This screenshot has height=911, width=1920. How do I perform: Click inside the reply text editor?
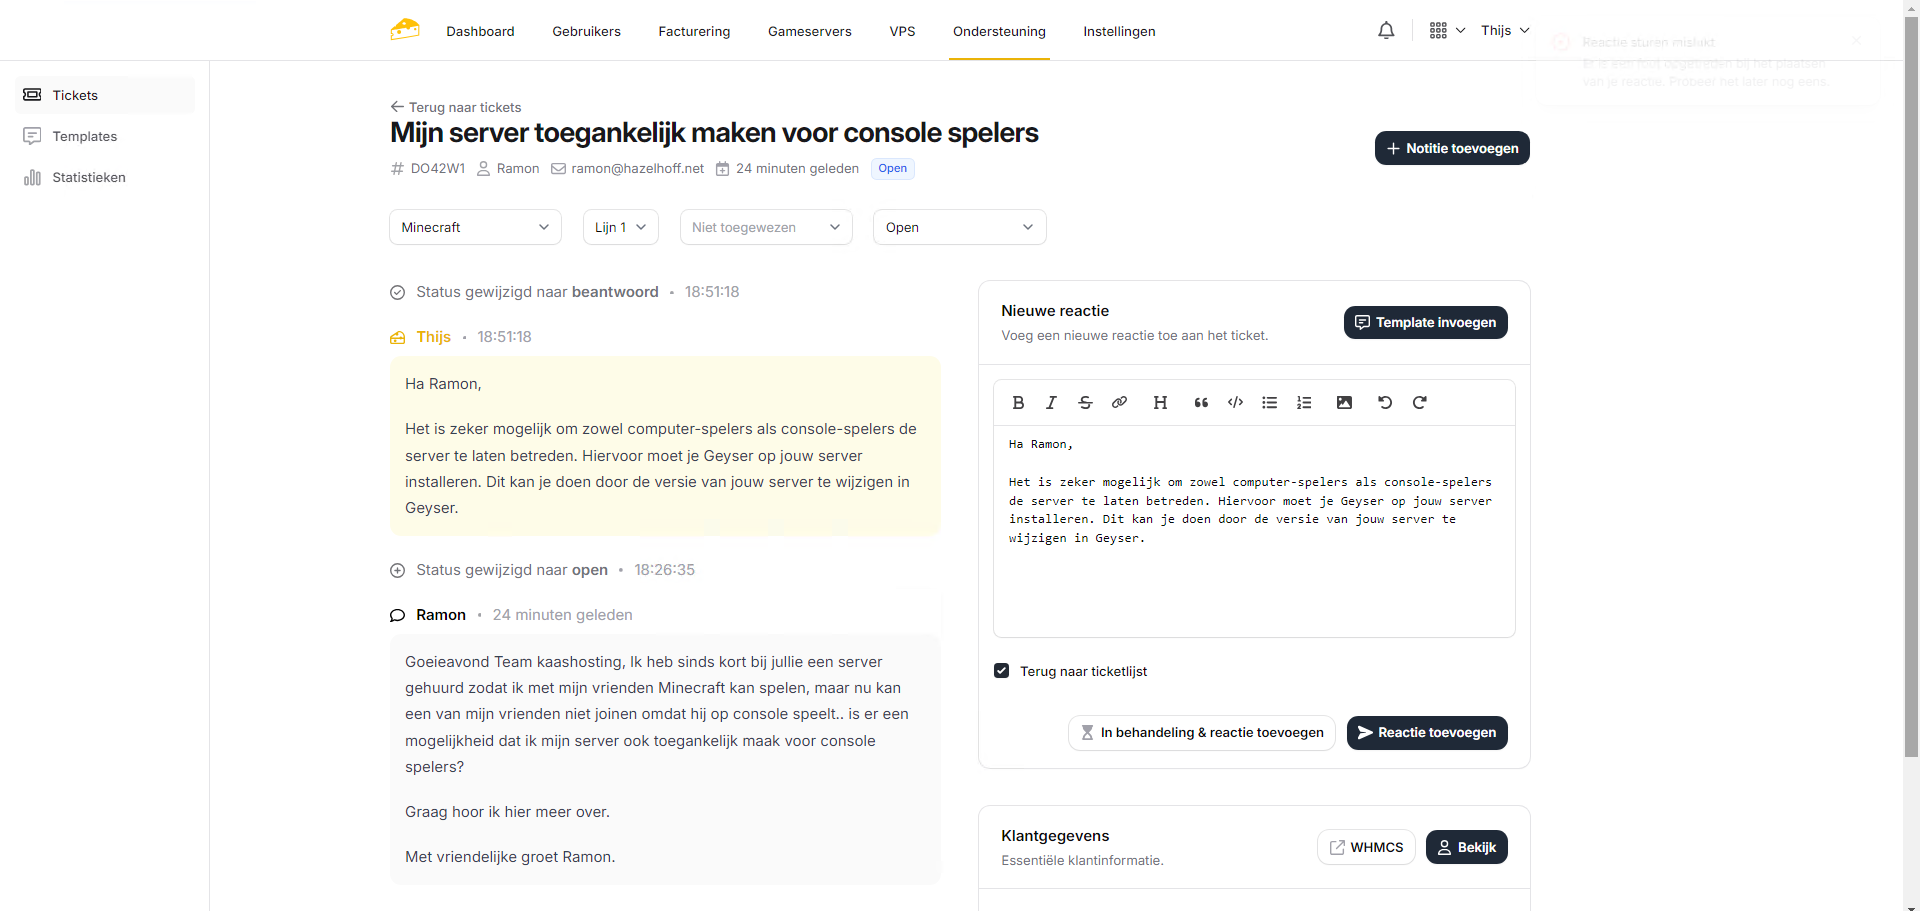coord(1253,580)
